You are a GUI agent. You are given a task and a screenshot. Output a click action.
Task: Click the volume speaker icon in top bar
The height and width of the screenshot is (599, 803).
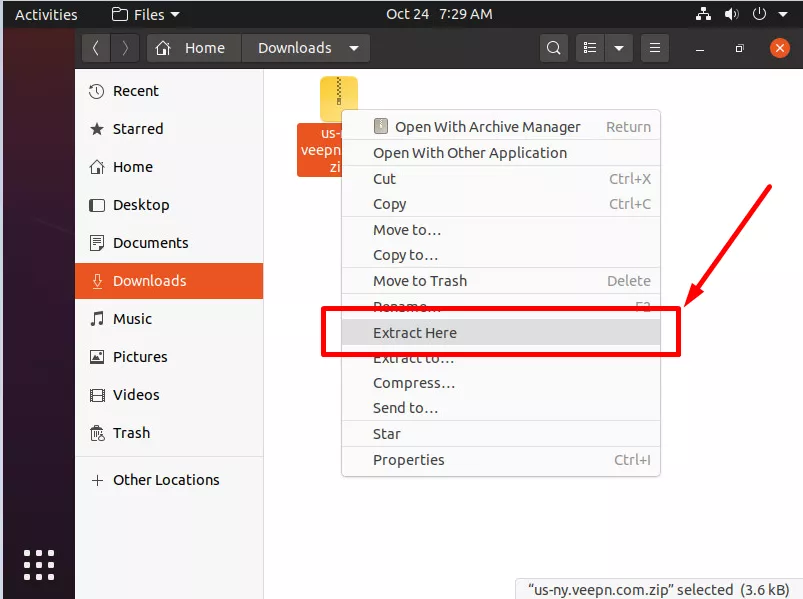click(x=731, y=14)
